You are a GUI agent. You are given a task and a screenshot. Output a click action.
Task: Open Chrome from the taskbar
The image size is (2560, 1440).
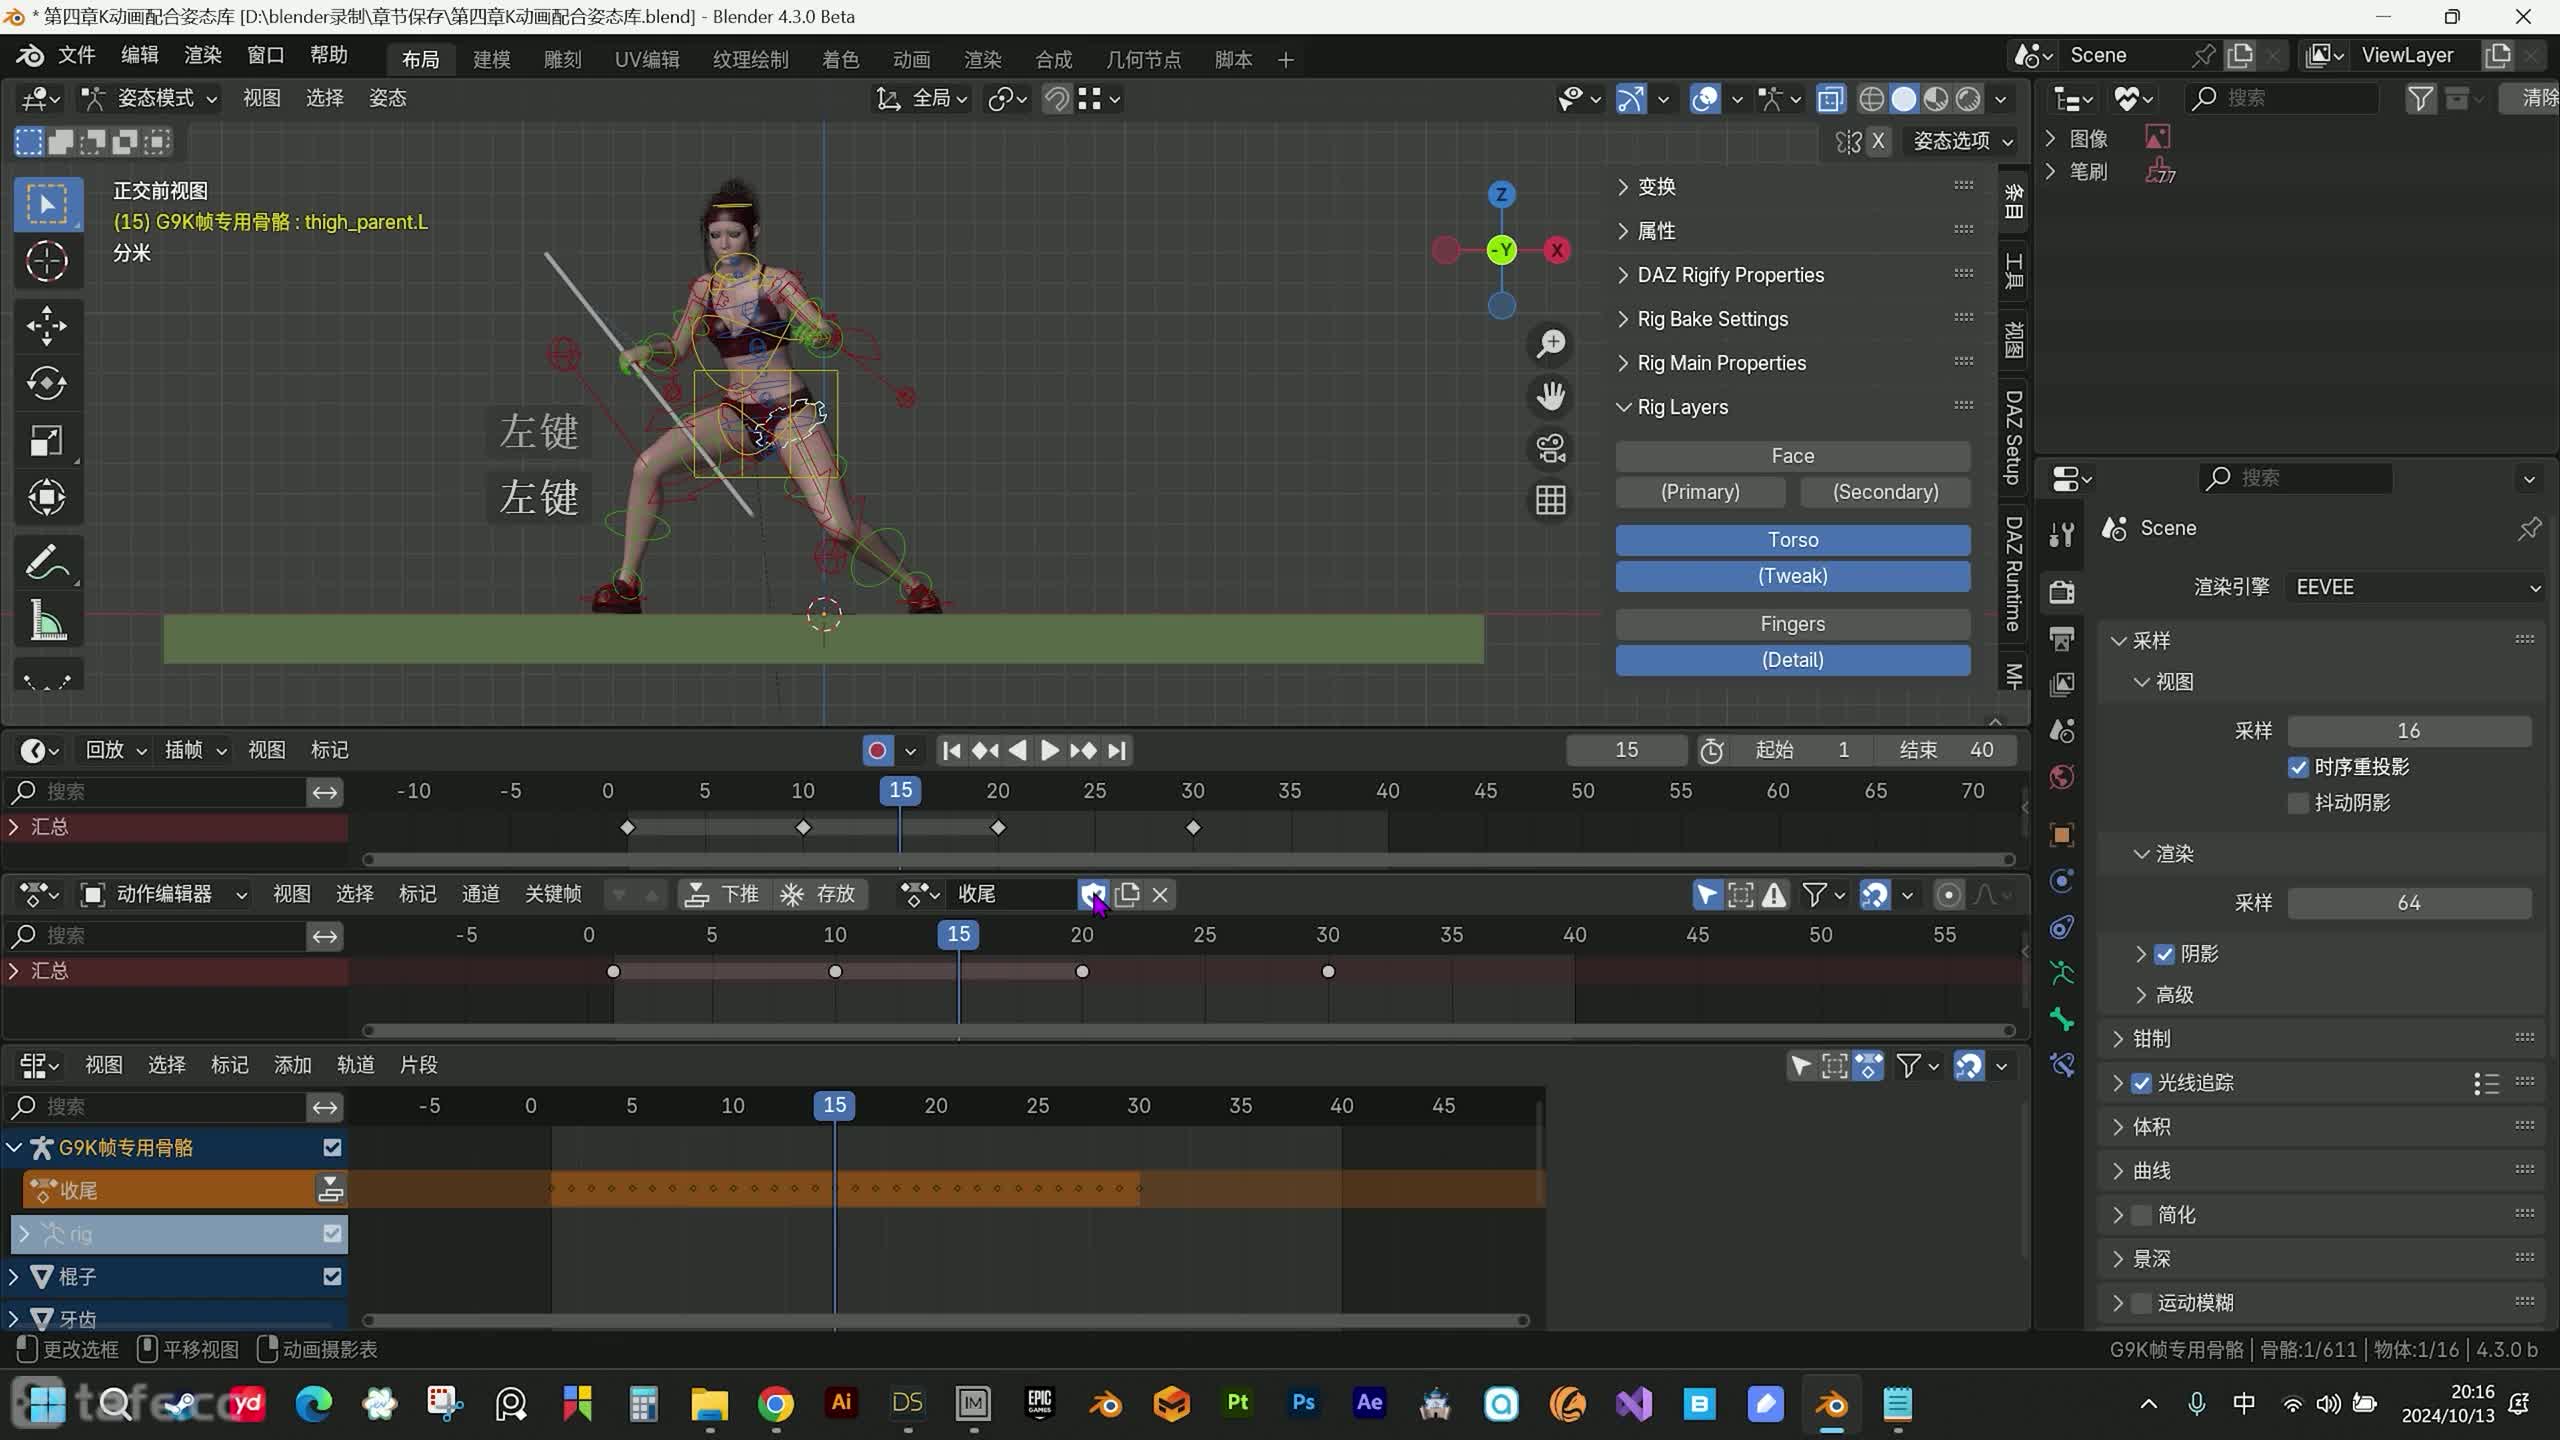pyautogui.click(x=776, y=1404)
